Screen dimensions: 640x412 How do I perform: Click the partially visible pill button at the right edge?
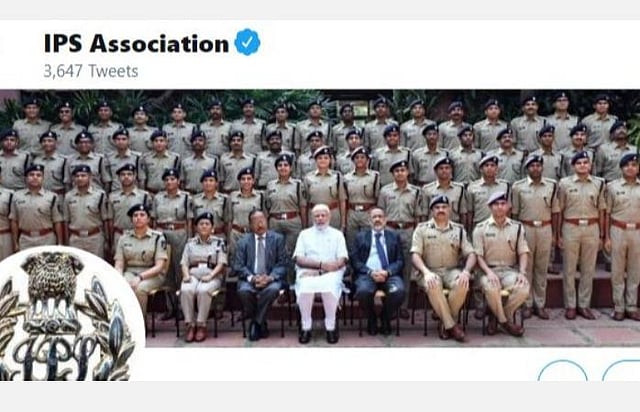pyautogui.click(x=621, y=371)
